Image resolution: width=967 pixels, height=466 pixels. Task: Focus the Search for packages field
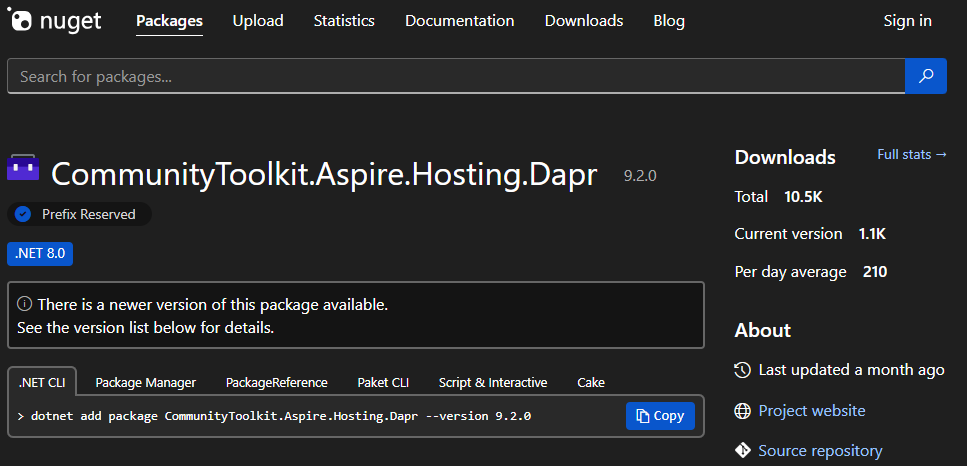tap(456, 76)
